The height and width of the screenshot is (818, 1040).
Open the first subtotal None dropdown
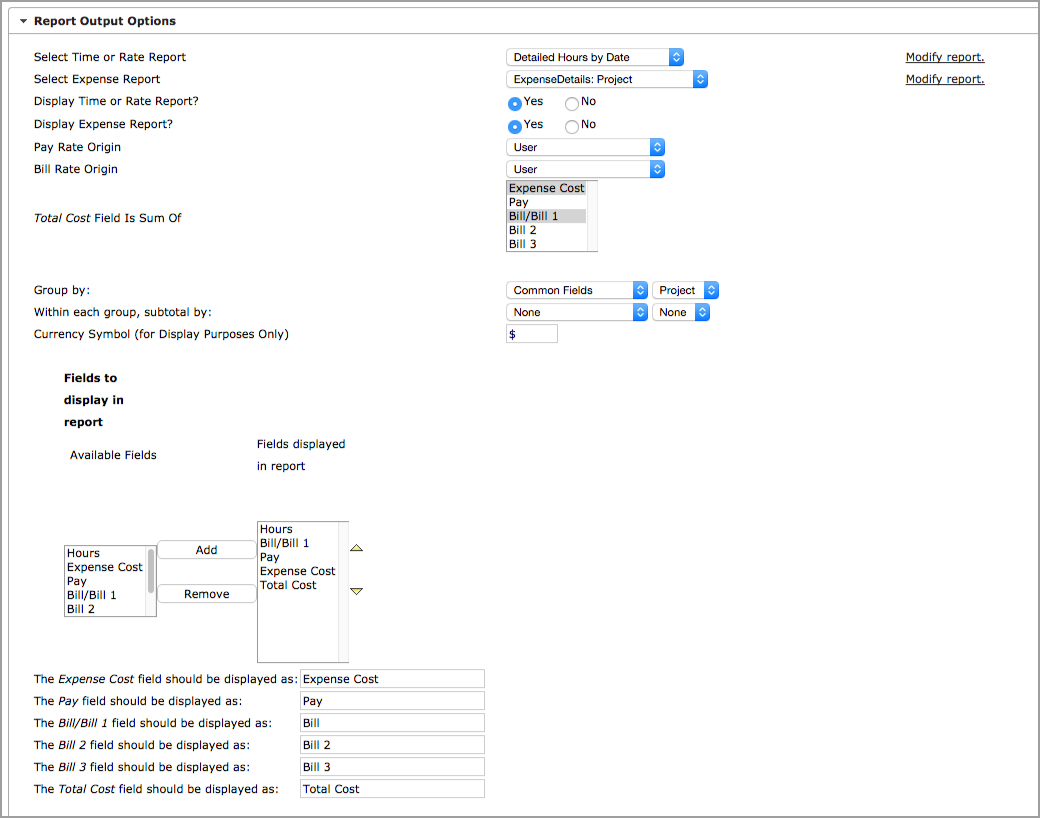tap(576, 312)
